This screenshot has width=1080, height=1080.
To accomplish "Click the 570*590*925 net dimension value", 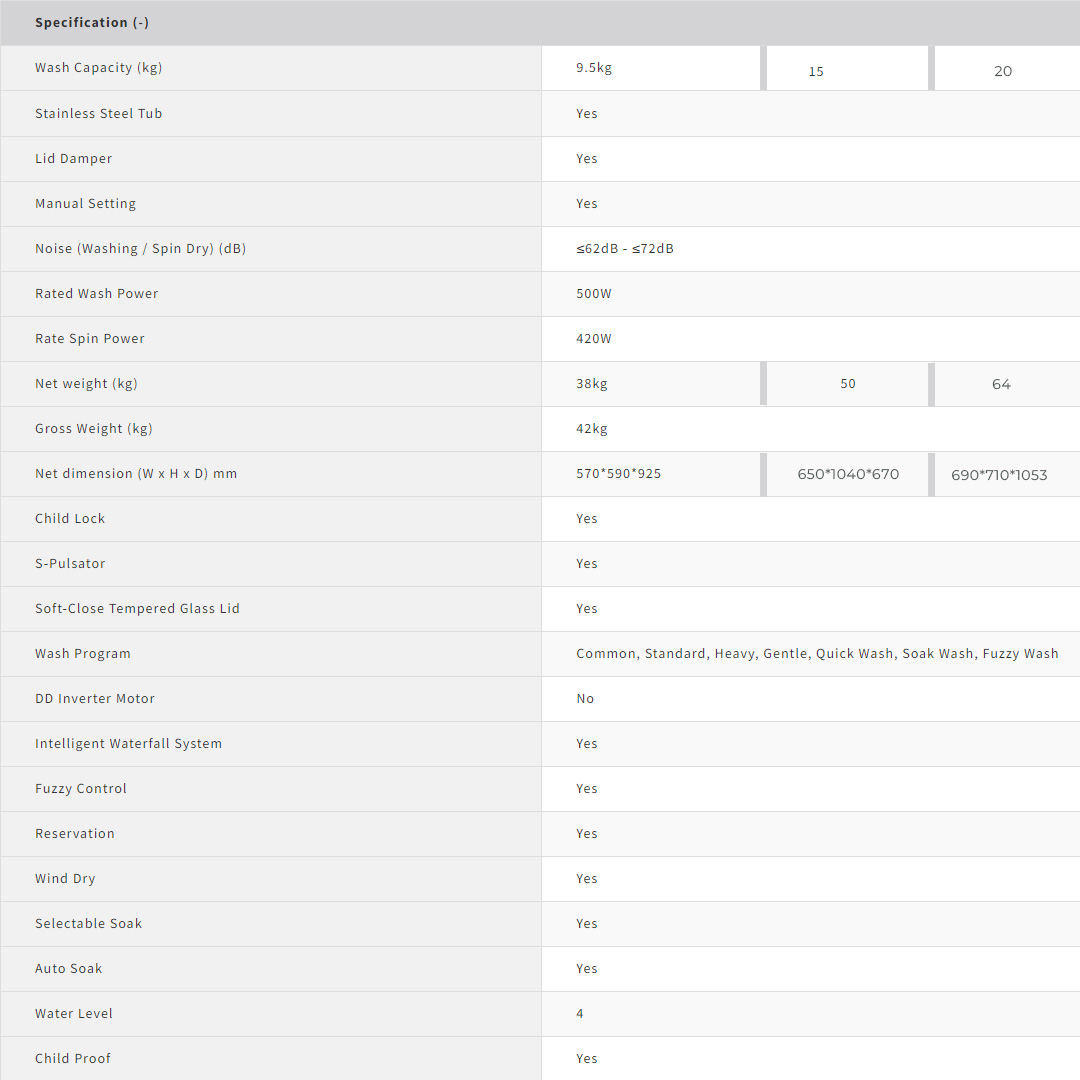I will pyautogui.click(x=618, y=474).
